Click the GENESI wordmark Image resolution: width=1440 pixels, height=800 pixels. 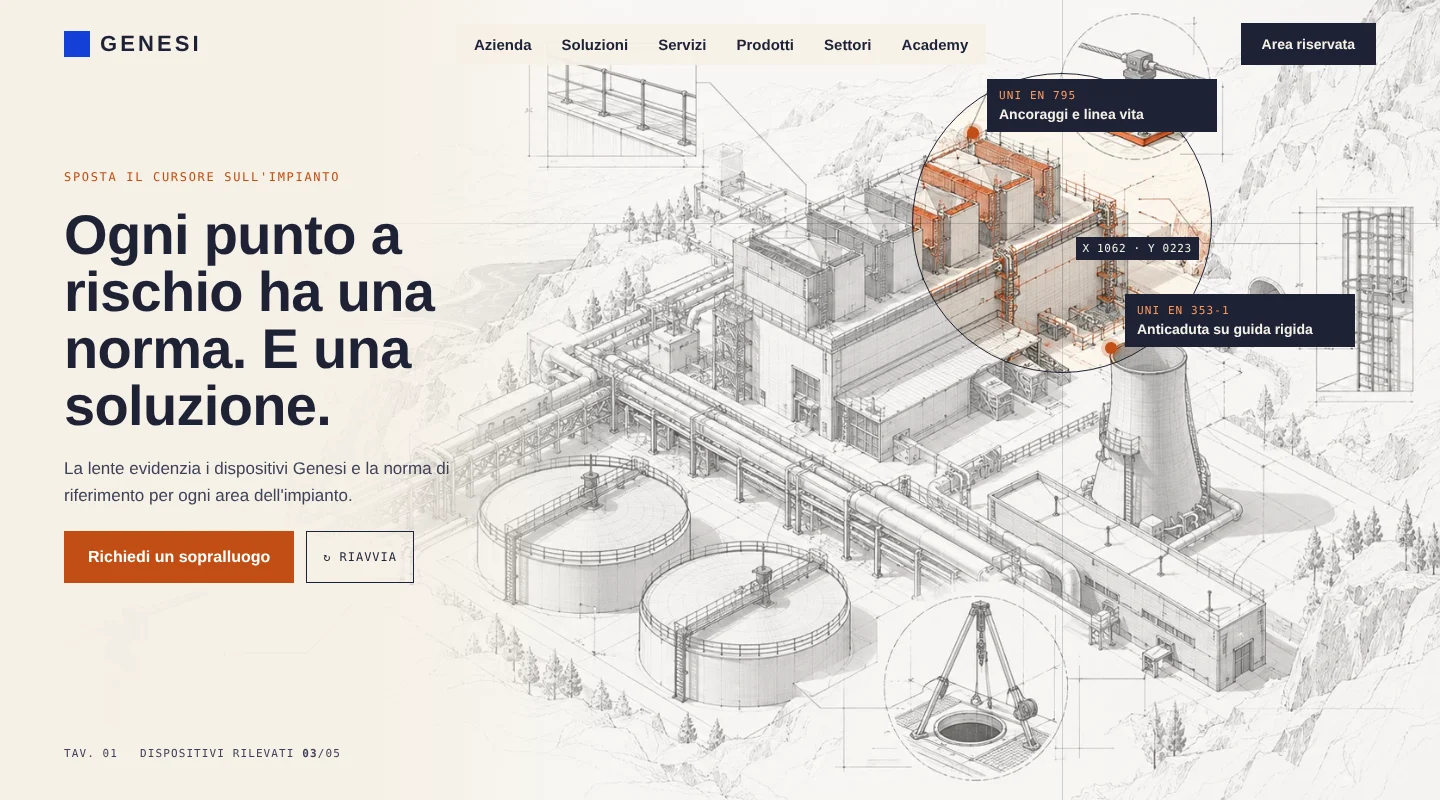click(x=150, y=44)
